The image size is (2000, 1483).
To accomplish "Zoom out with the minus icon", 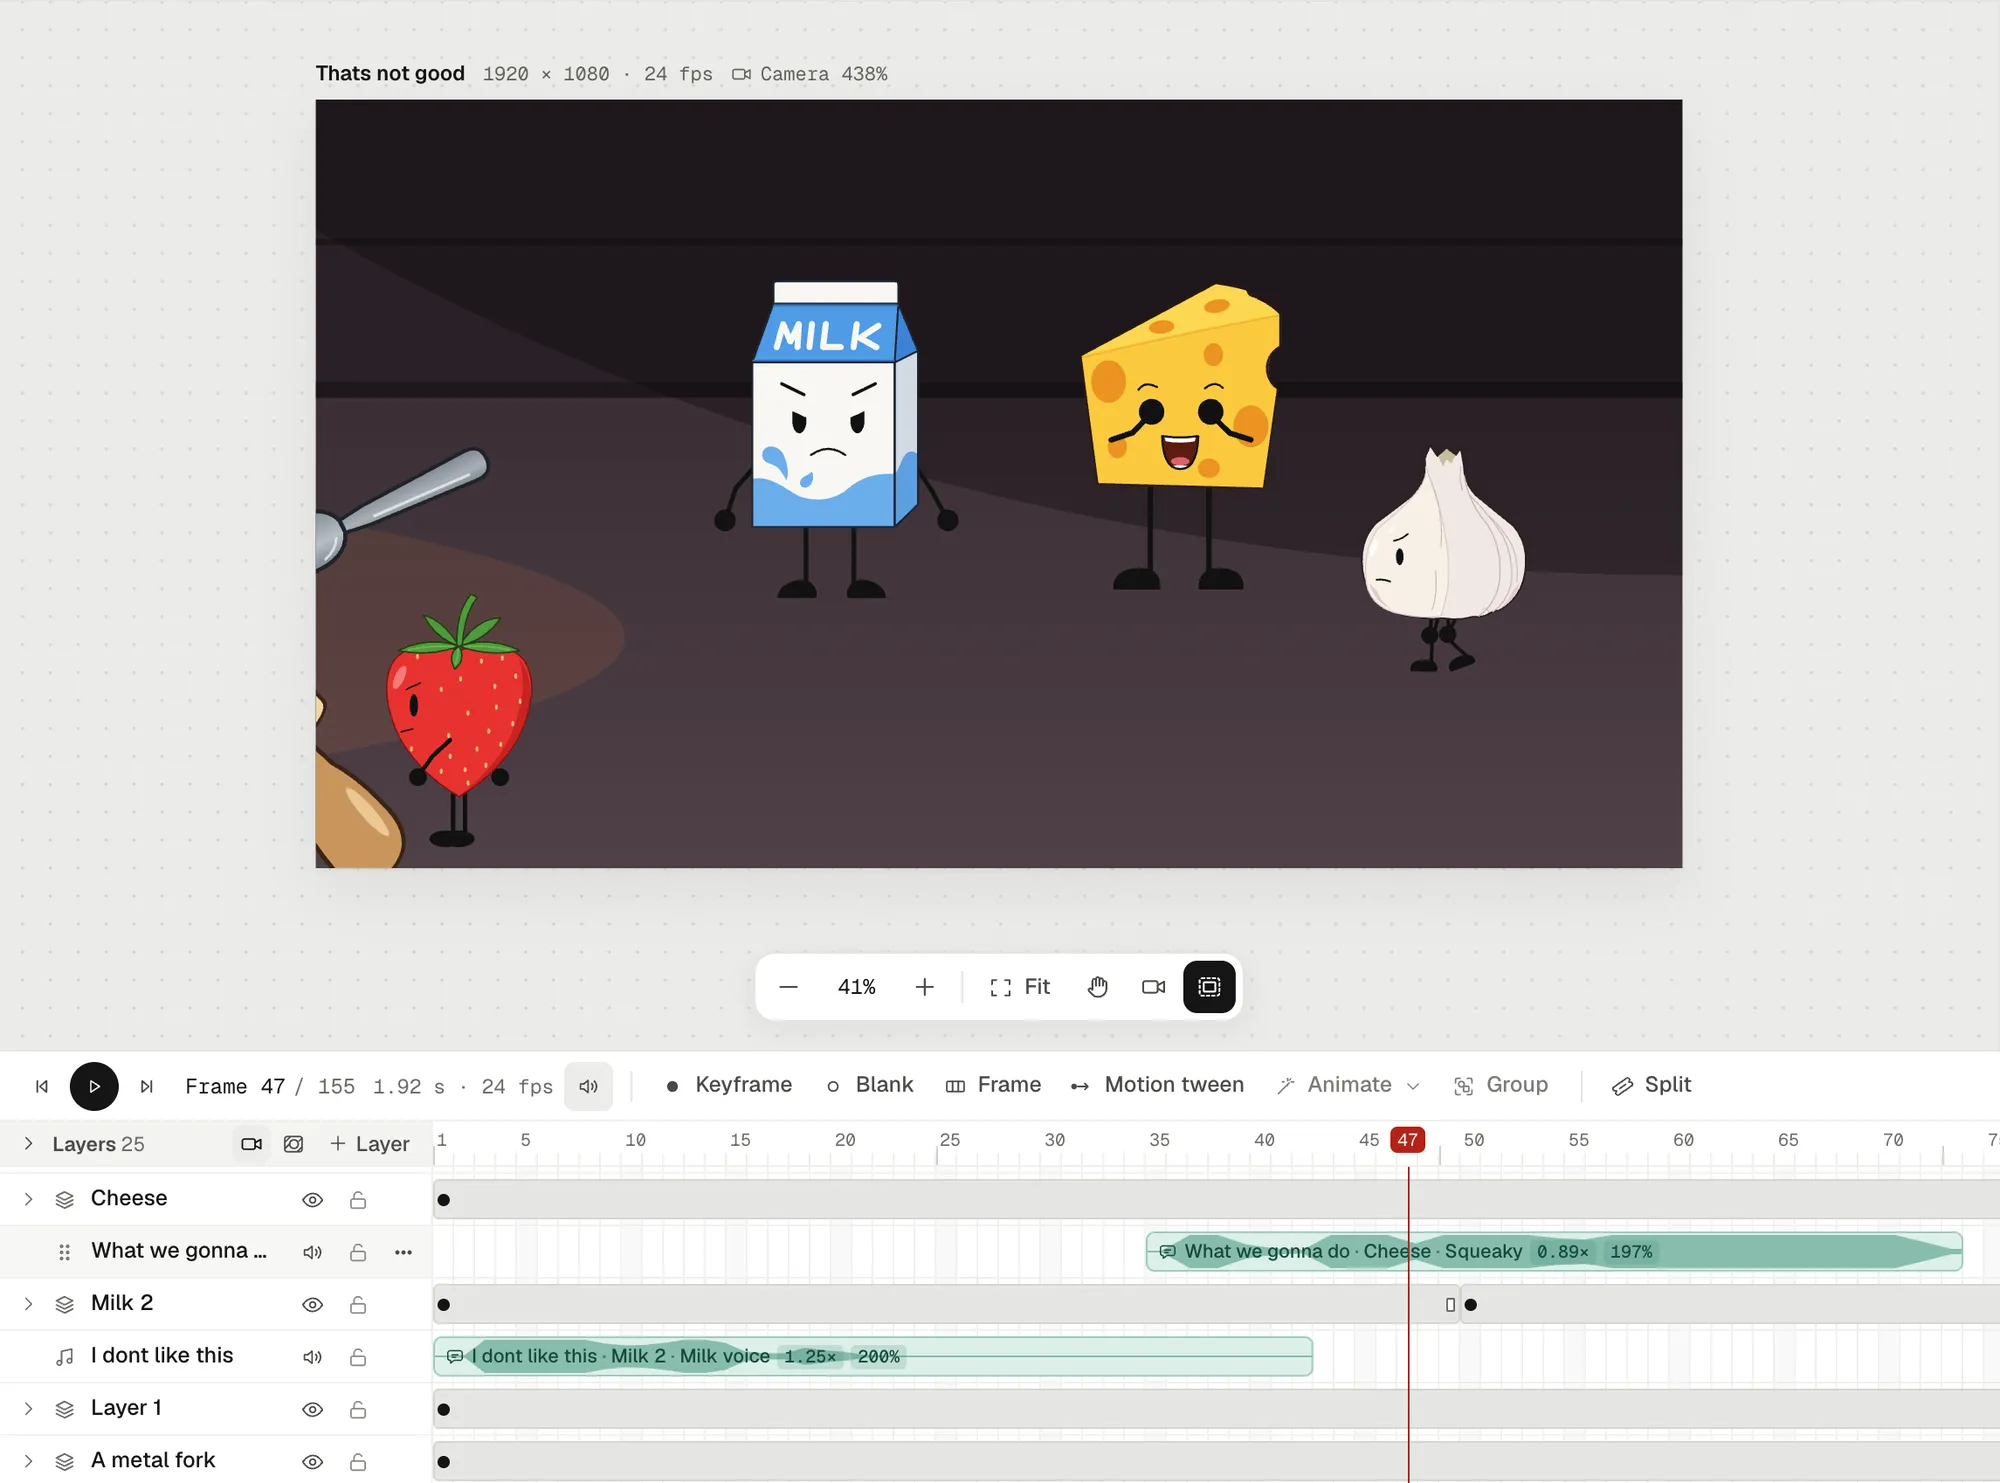I will point(788,987).
